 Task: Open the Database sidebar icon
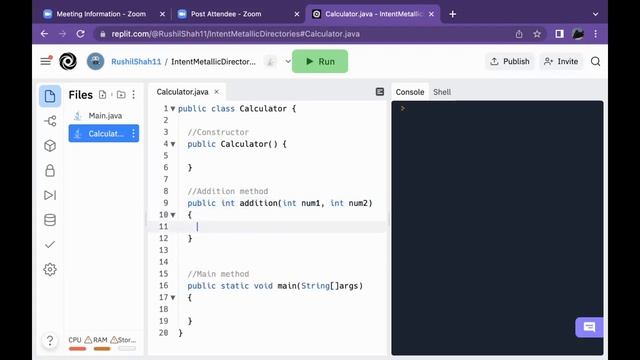coord(50,220)
